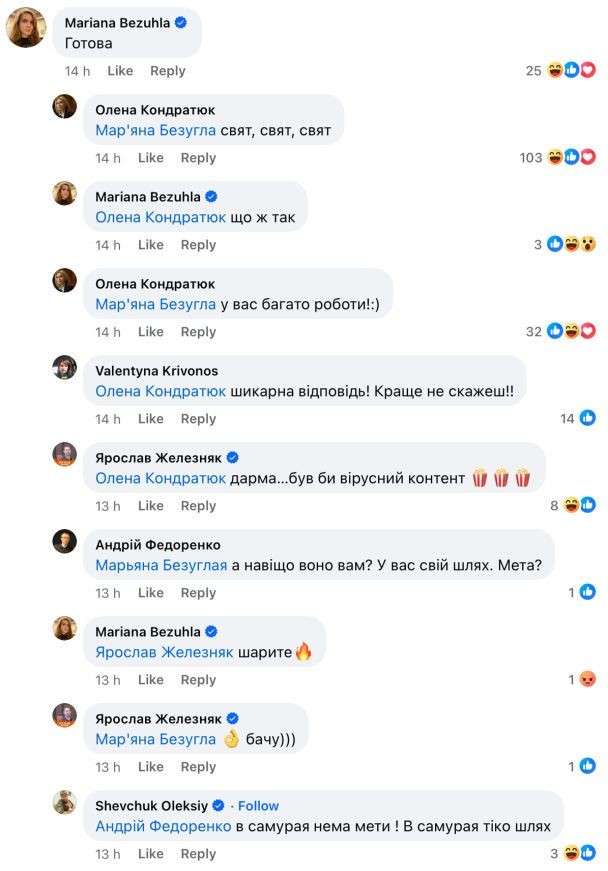Open reactions on the 'що ж так' reply
Image resolution: width=608 pixels, height=871 pixels.
point(565,244)
